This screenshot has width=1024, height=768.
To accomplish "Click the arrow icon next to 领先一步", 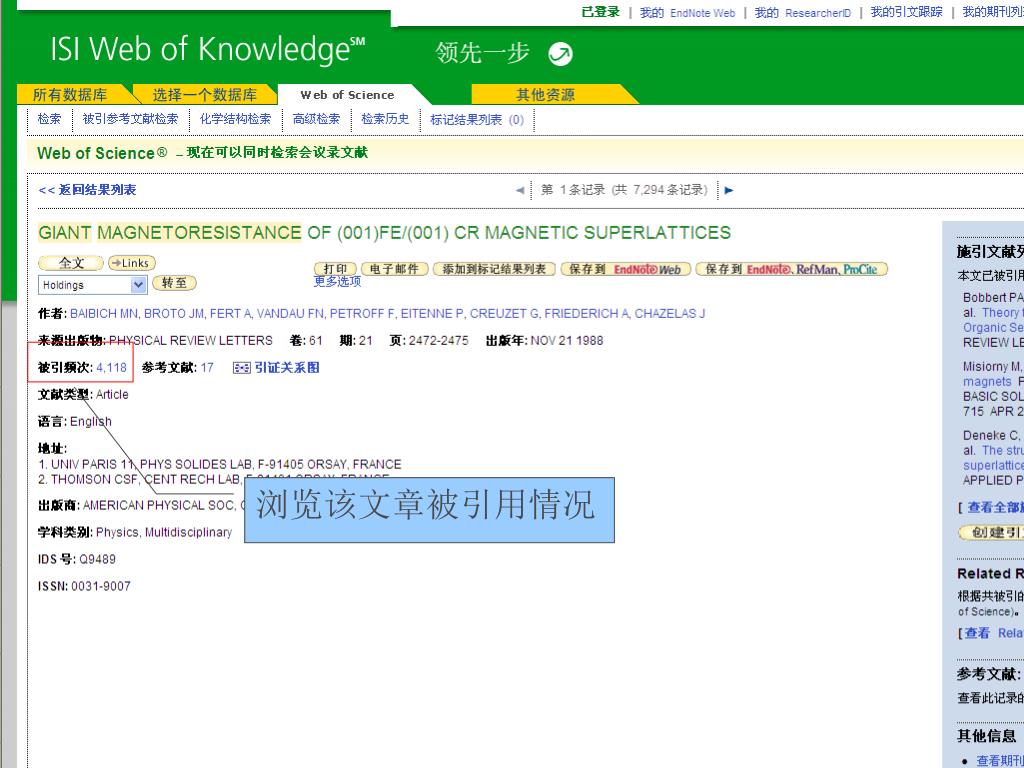I will click(560, 54).
